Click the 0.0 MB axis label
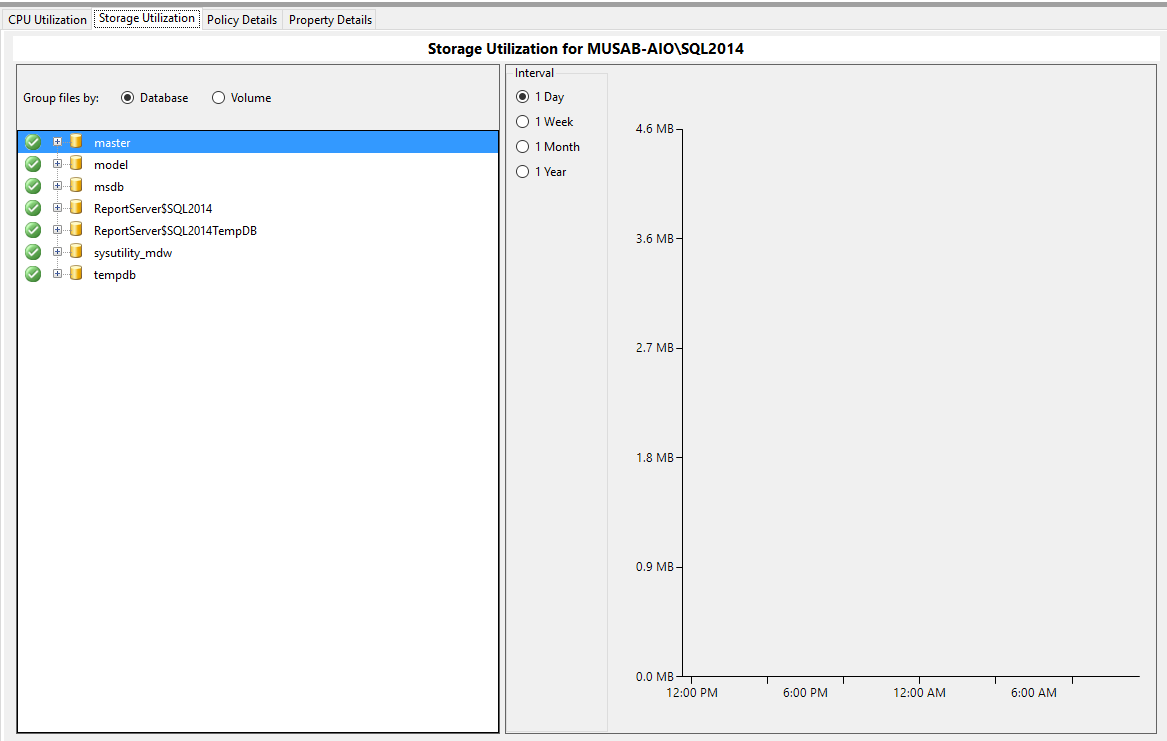The height and width of the screenshot is (741, 1167). [654, 676]
